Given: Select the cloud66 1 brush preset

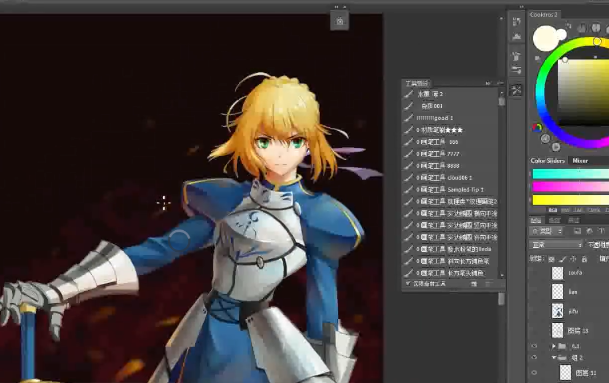Looking at the screenshot, I should (450, 178).
